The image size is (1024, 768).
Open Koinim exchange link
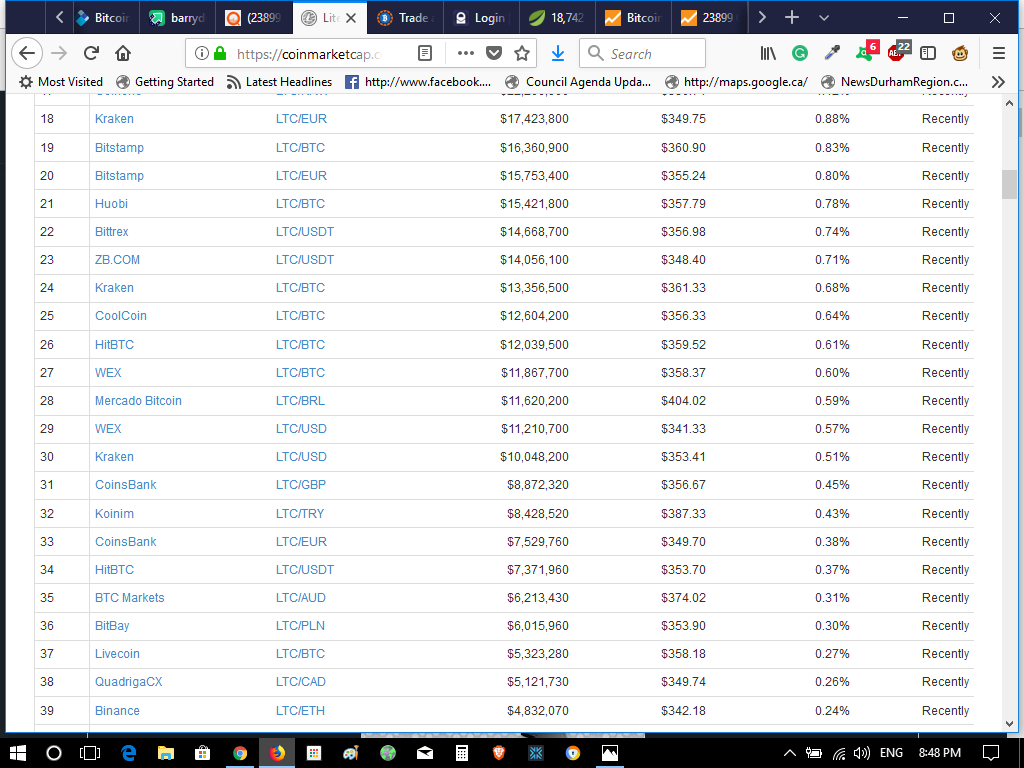114,514
